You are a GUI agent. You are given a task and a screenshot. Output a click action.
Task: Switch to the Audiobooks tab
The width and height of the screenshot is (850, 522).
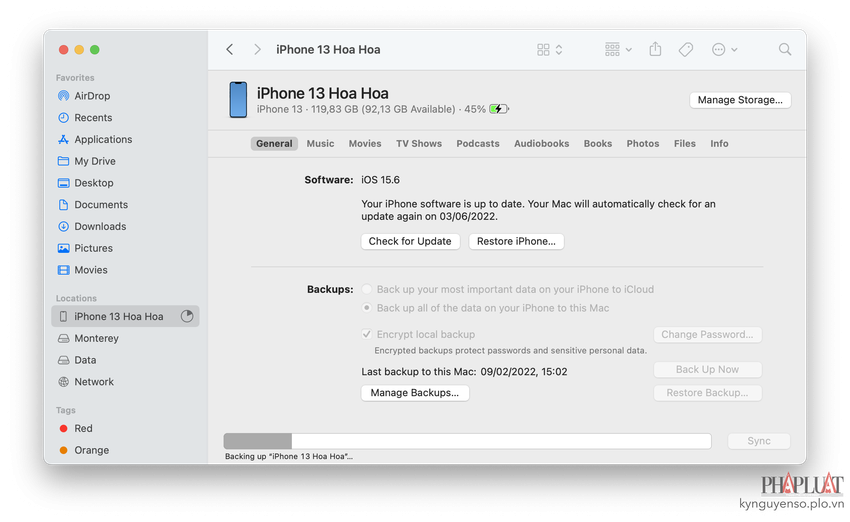(542, 144)
